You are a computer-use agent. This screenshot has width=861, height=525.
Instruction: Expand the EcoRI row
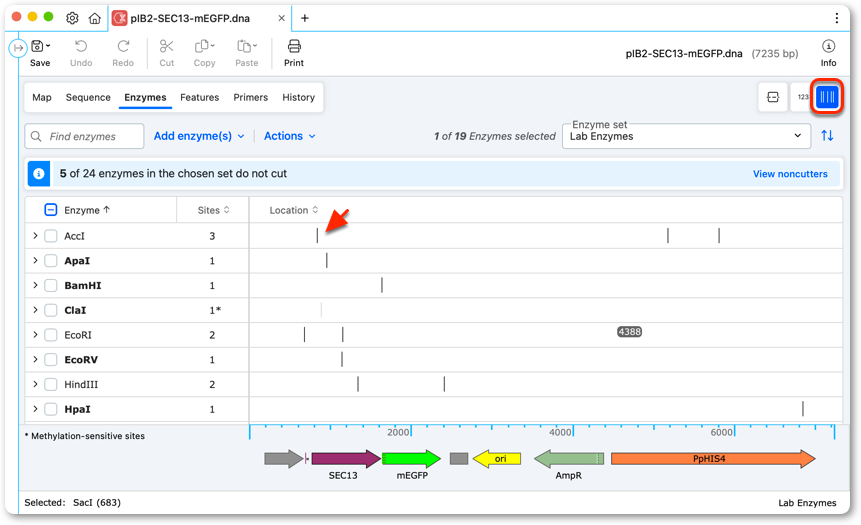(x=35, y=334)
